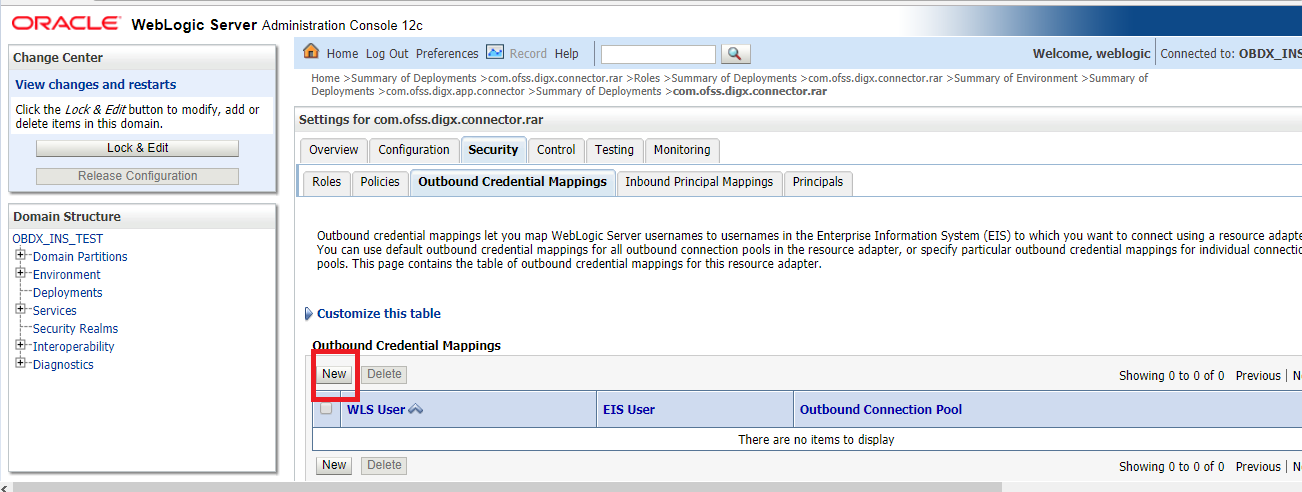This screenshot has height=492, width=1302.
Task: Switch to the Control tab
Action: point(556,150)
